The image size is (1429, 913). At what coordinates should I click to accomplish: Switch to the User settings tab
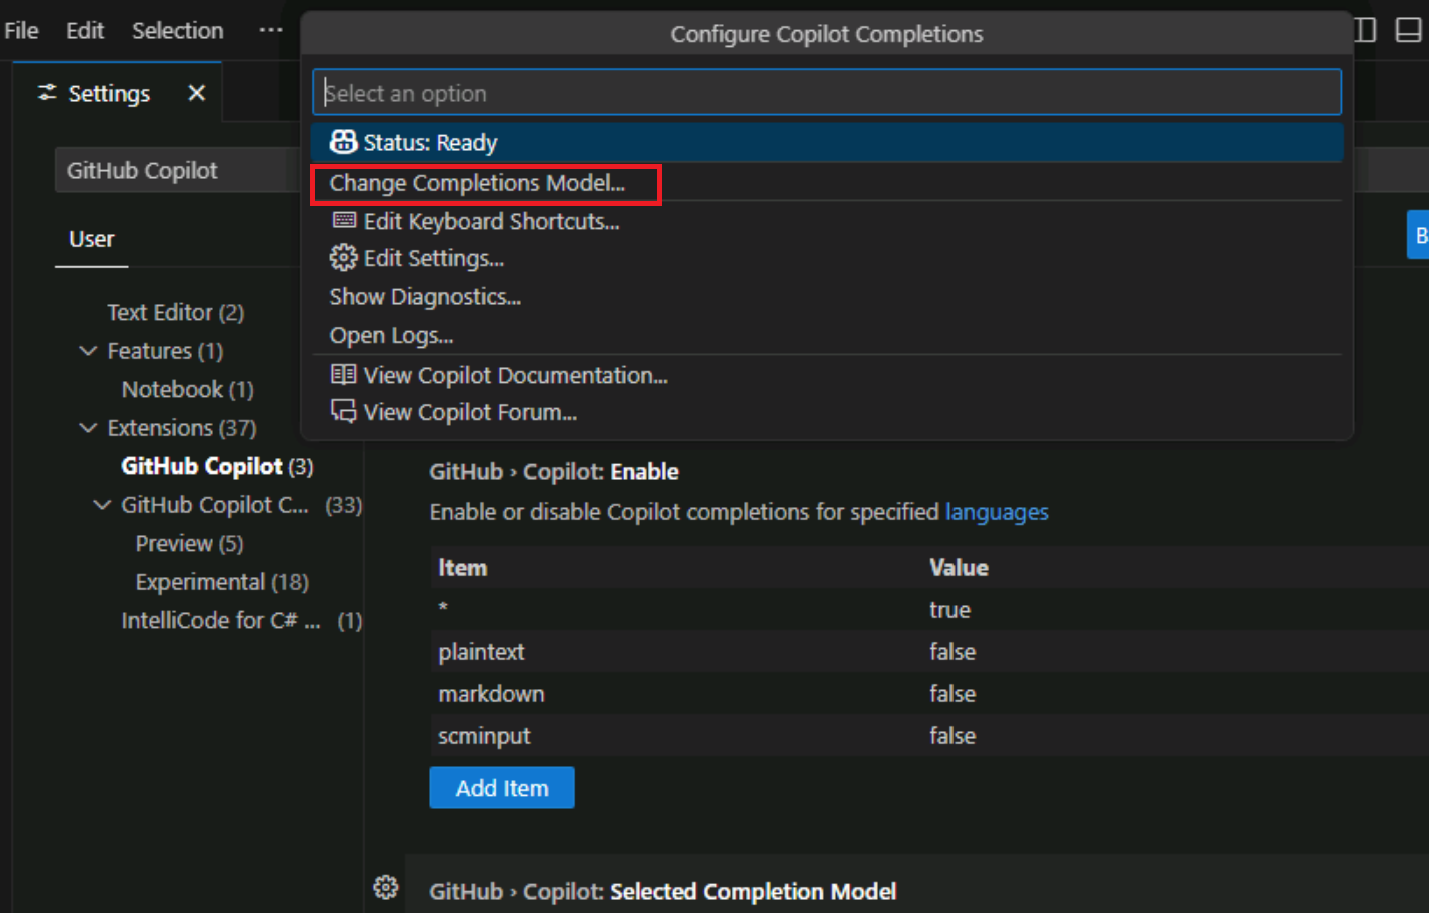coord(92,239)
